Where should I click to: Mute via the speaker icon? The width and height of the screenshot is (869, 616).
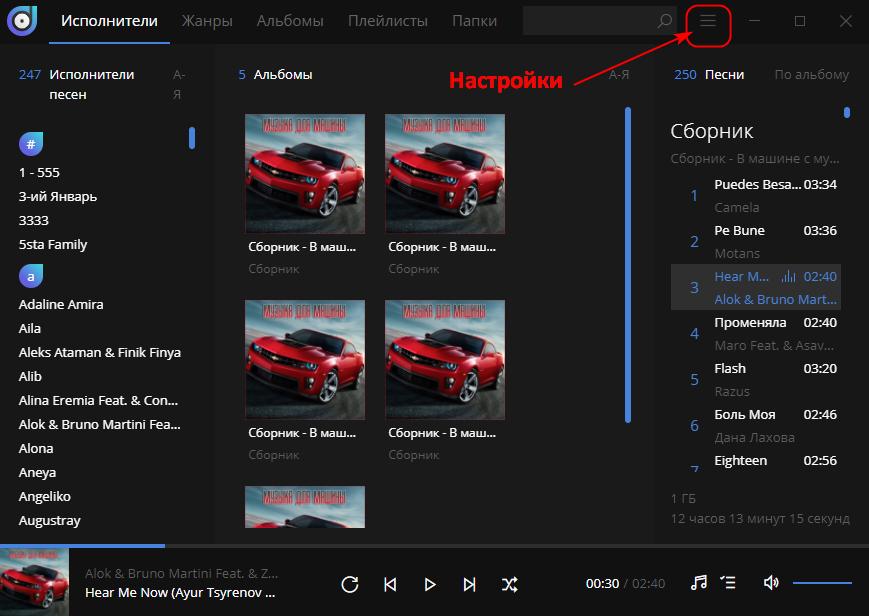tap(771, 583)
